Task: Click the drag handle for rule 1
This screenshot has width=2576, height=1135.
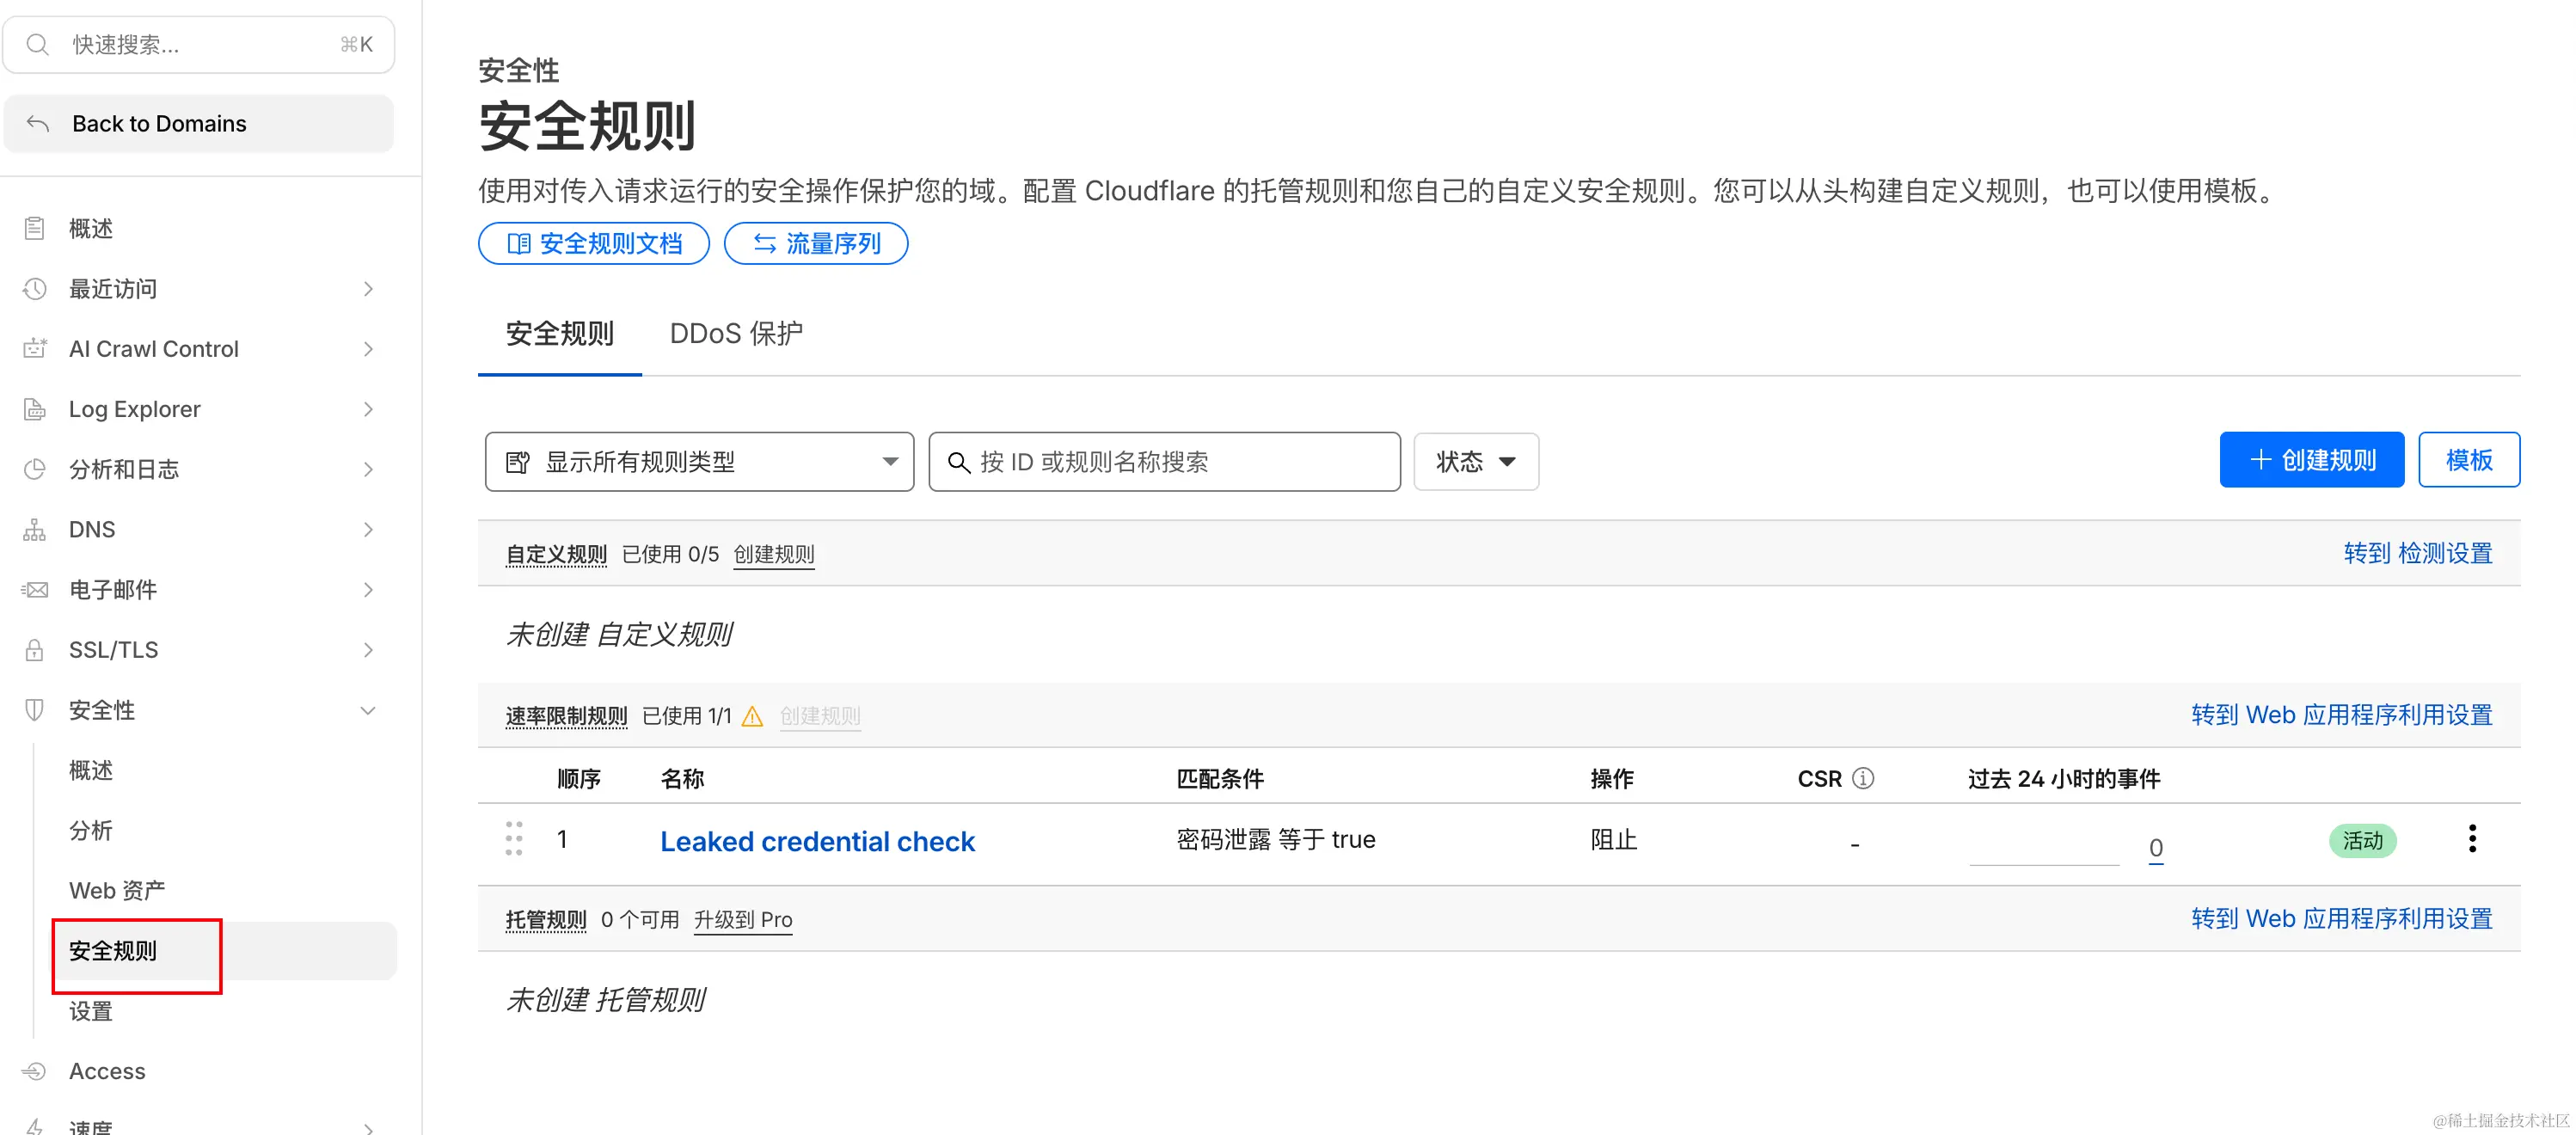Action: pyautogui.click(x=514, y=838)
